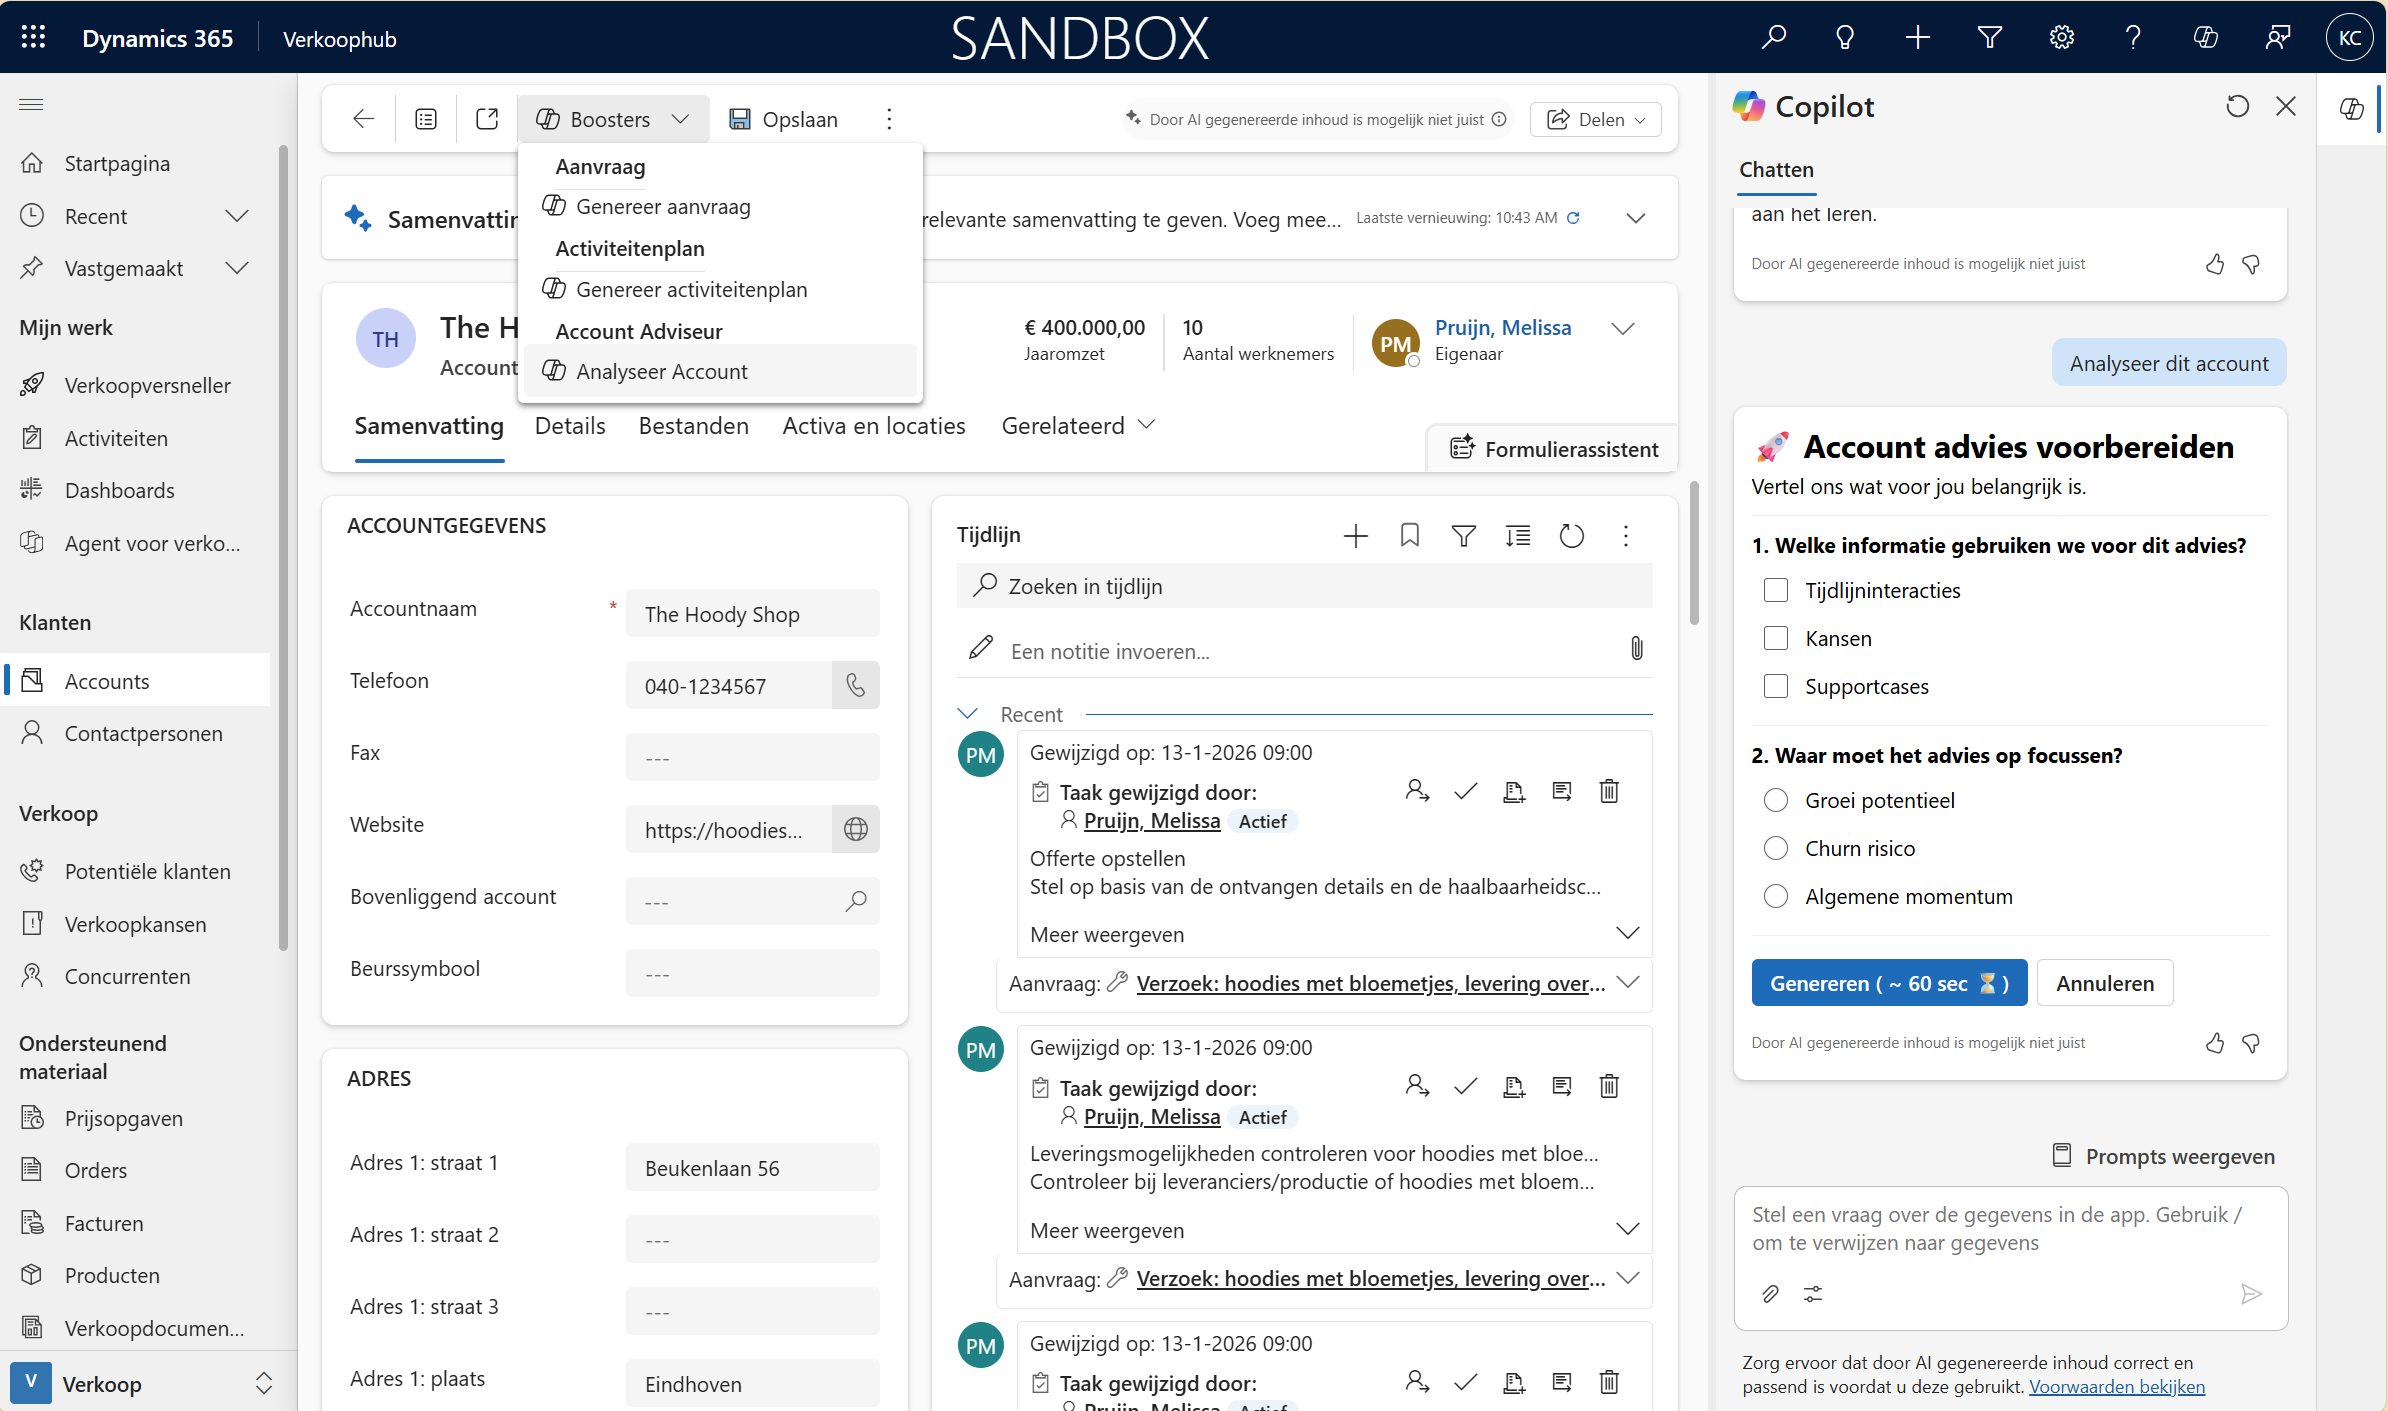The width and height of the screenshot is (2388, 1411).
Task: Click the timeline filter funnel icon
Action: [1463, 536]
